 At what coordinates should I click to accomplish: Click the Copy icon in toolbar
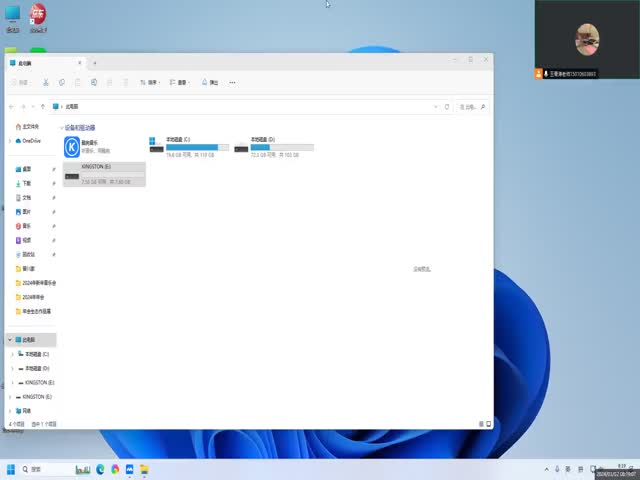[x=62, y=82]
